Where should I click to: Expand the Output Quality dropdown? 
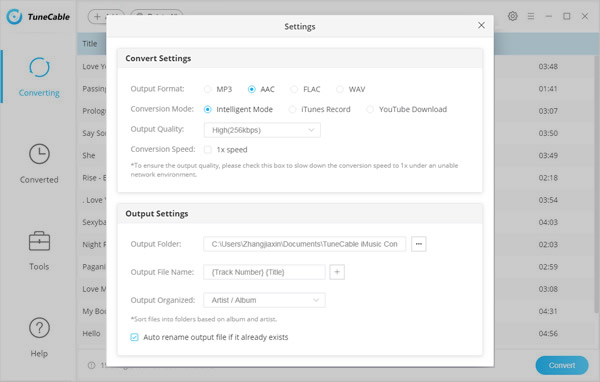click(262, 130)
